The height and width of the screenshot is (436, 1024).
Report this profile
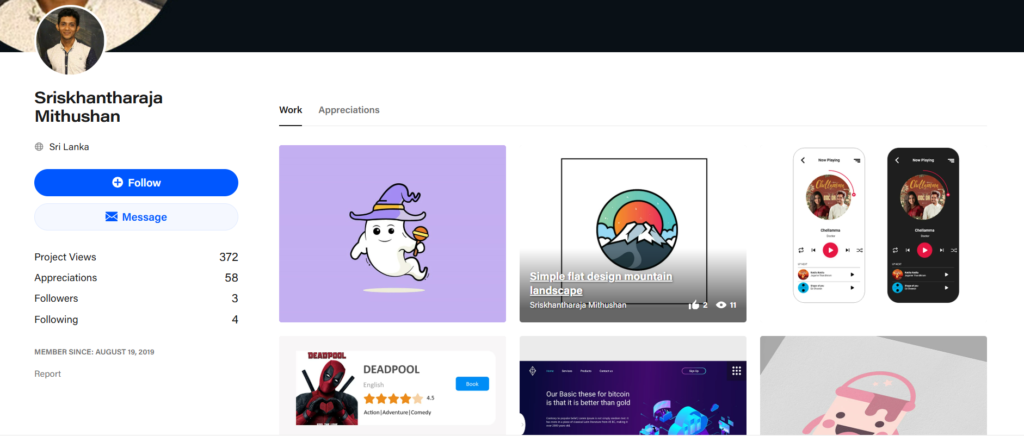[x=47, y=374]
